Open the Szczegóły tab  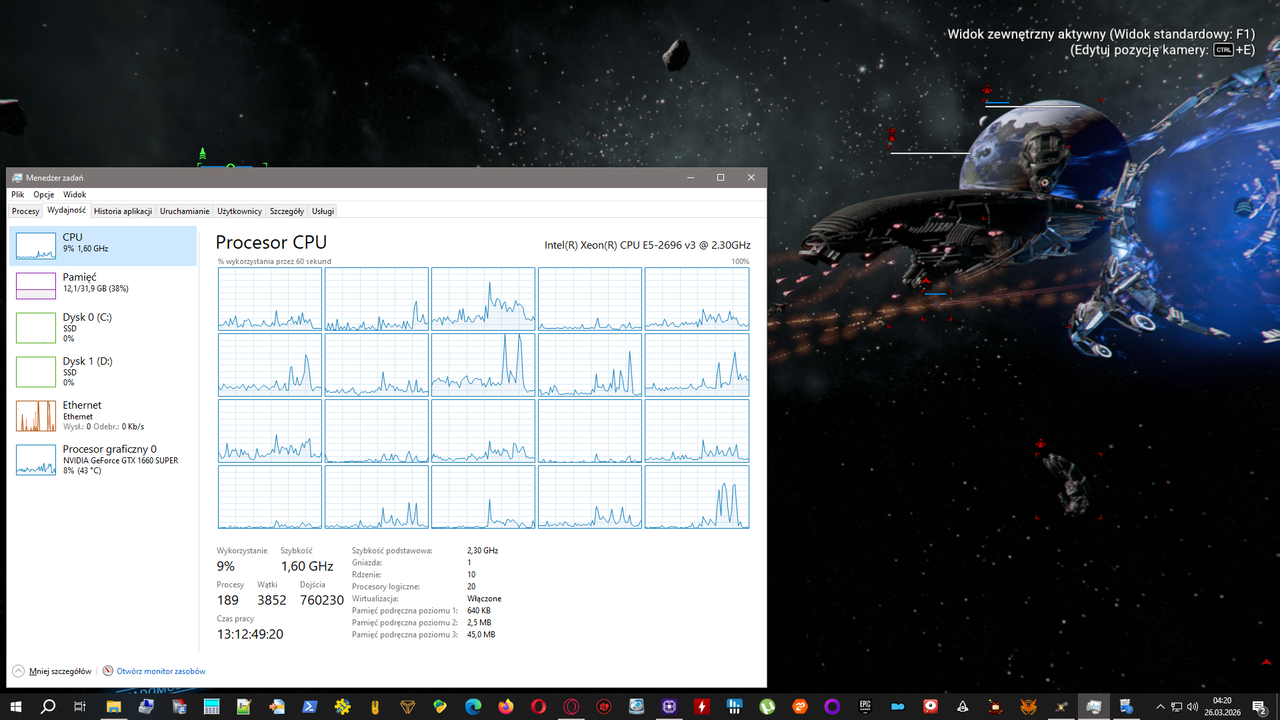pyautogui.click(x=287, y=211)
